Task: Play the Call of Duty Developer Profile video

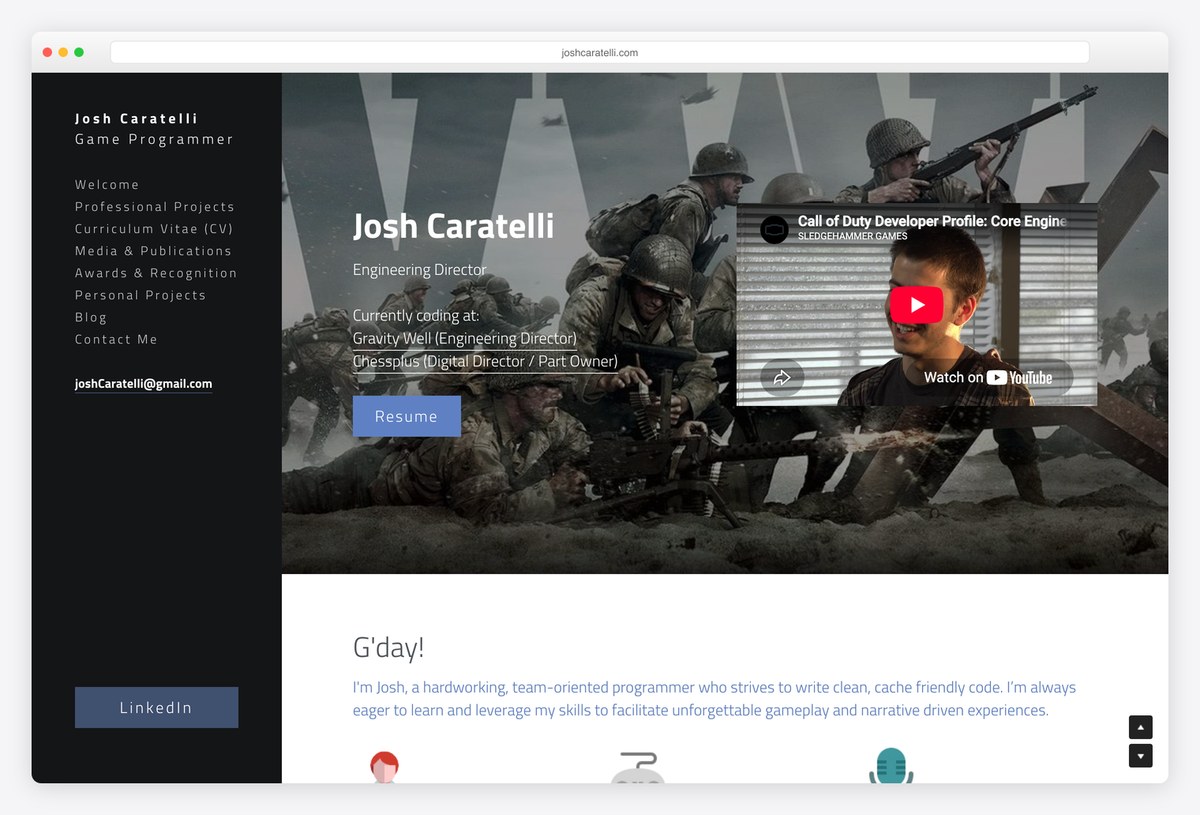Action: point(916,305)
